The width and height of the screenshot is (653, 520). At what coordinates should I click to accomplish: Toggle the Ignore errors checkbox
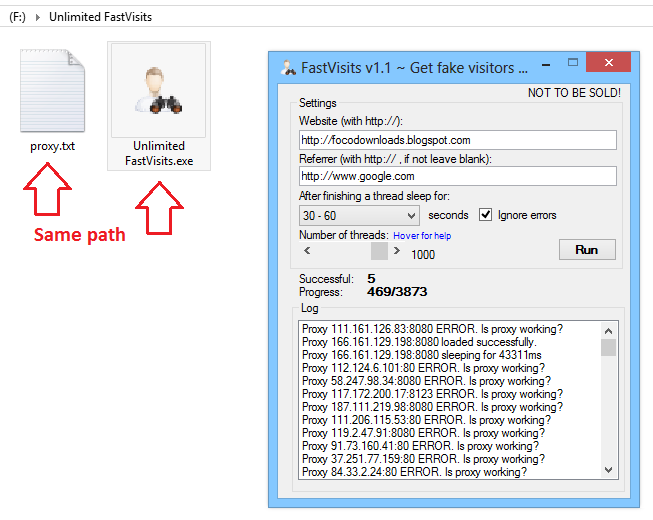485,215
